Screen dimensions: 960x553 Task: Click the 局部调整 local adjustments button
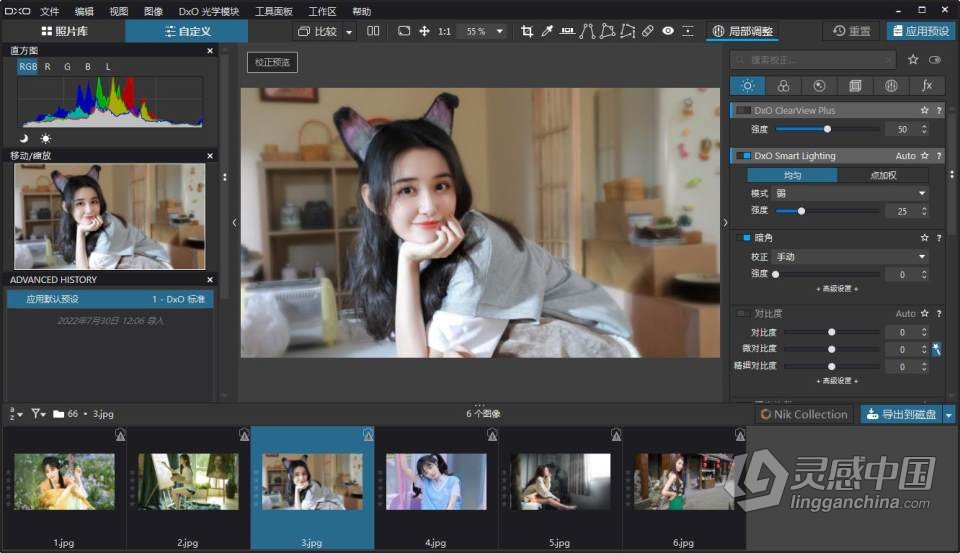click(743, 31)
